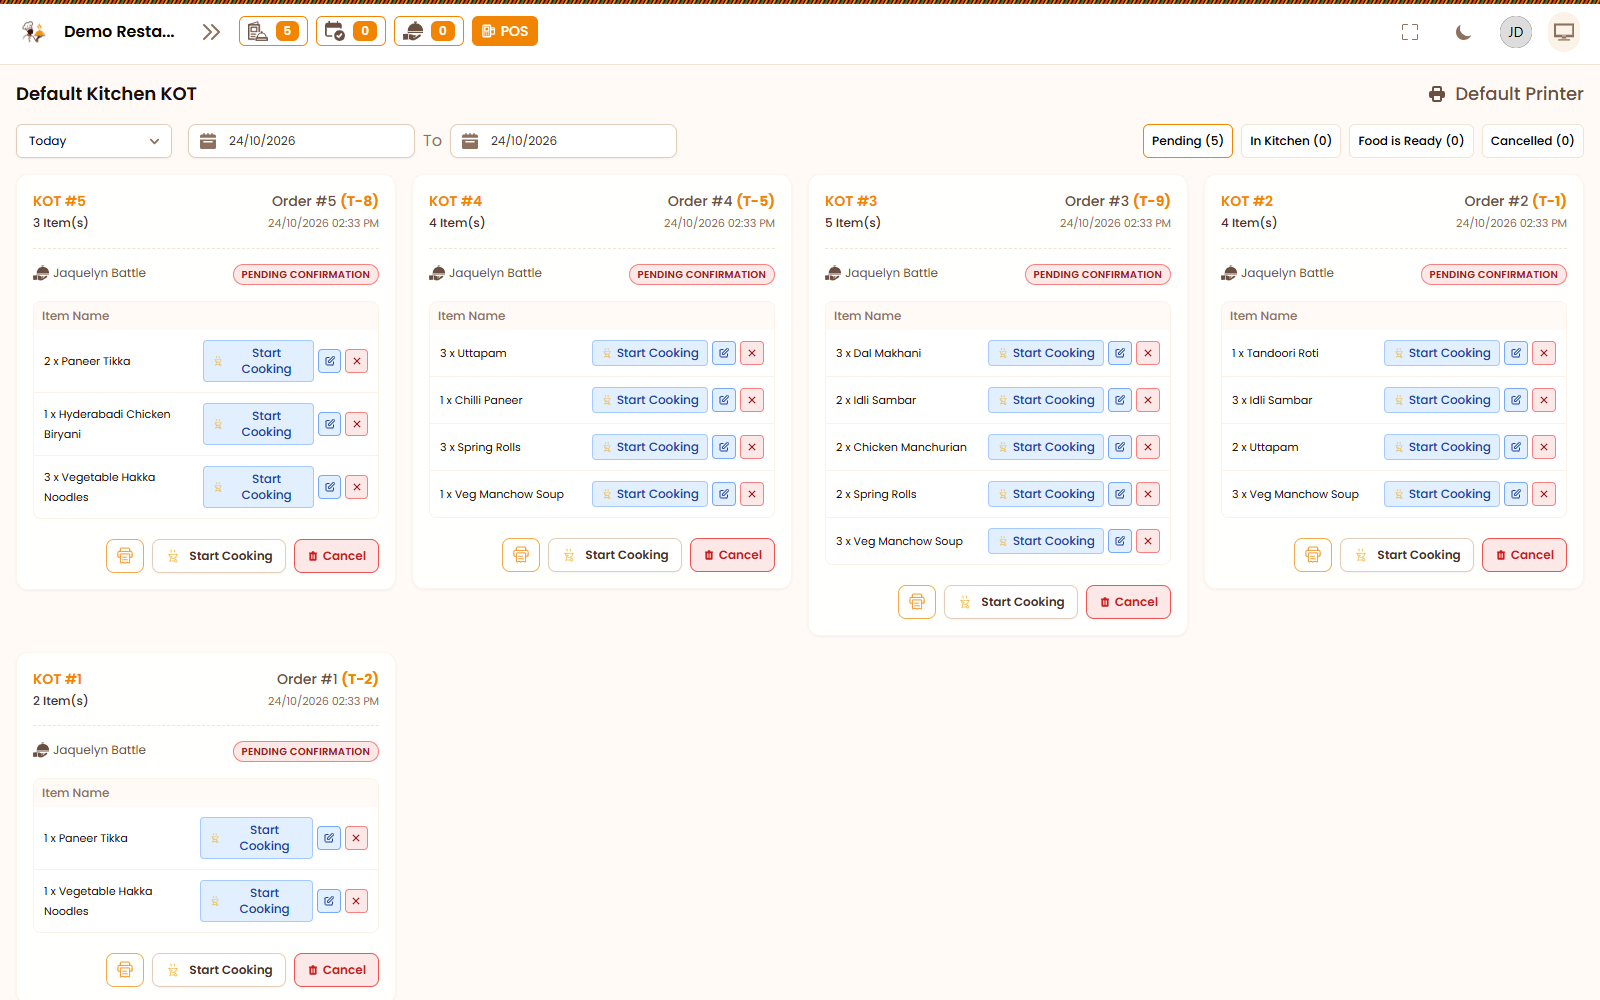Start cooking Paneer Tikka in KOT #5
The width and height of the screenshot is (1600, 1000).
pos(258,361)
